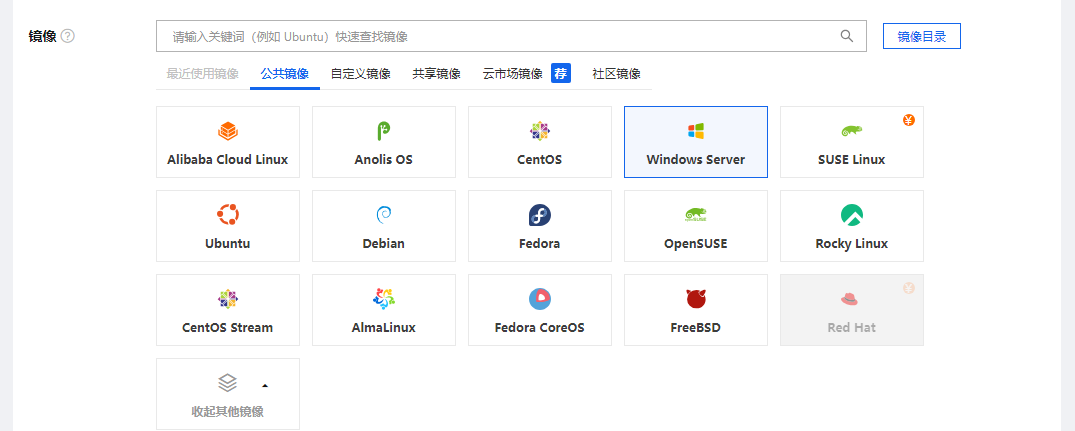Open the 共享镜像 tab
Viewport: 1075px width, 431px height.
pyautogui.click(x=436, y=74)
